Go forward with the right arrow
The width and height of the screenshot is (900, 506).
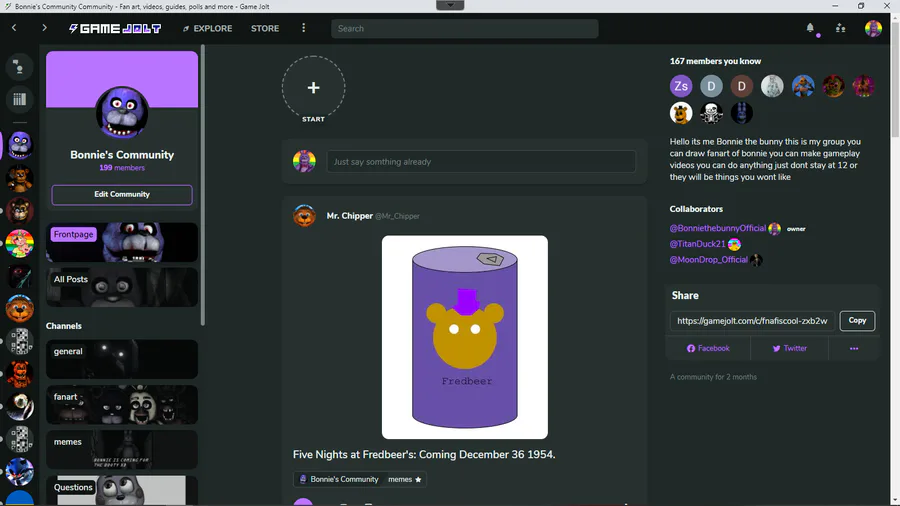click(x=44, y=28)
